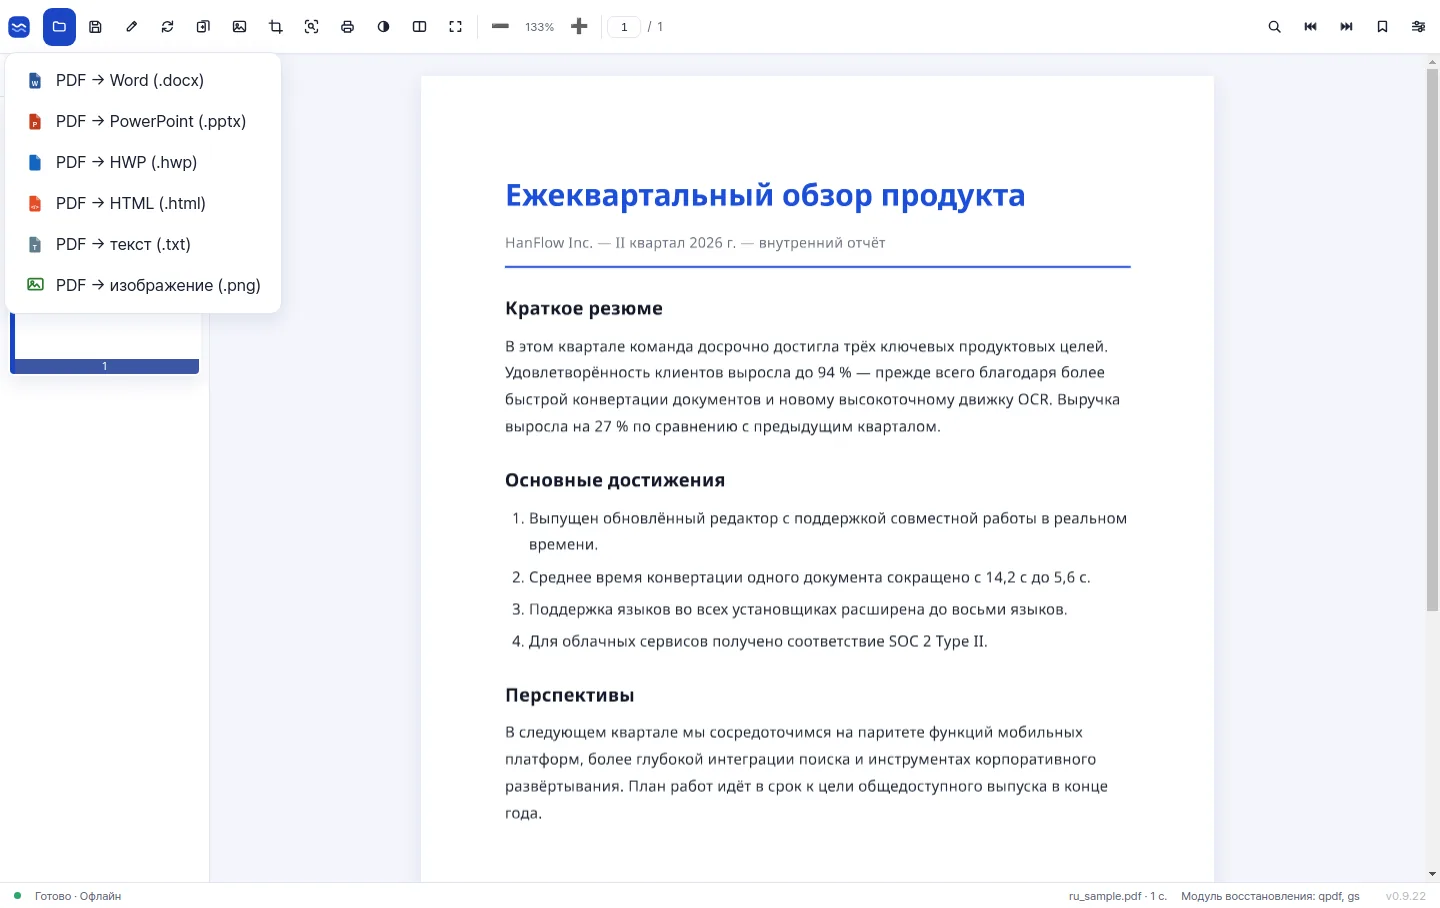Click the 133% zoom level value

coord(540,27)
